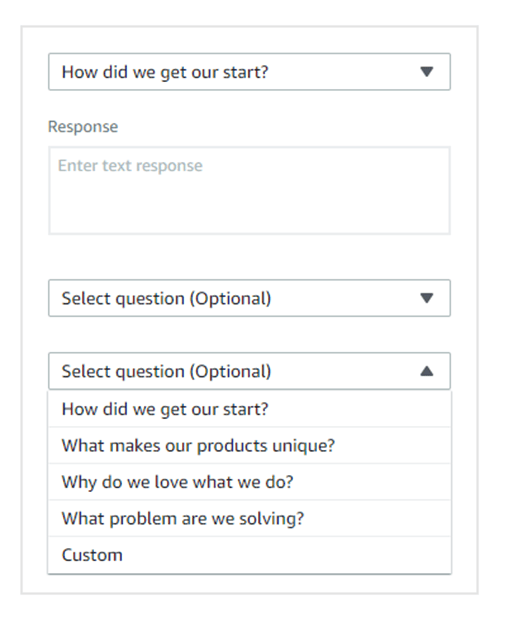Click the blank panel area above the top dropdown
Viewport: 513px width, 625px height.
pyautogui.click(x=250, y=40)
